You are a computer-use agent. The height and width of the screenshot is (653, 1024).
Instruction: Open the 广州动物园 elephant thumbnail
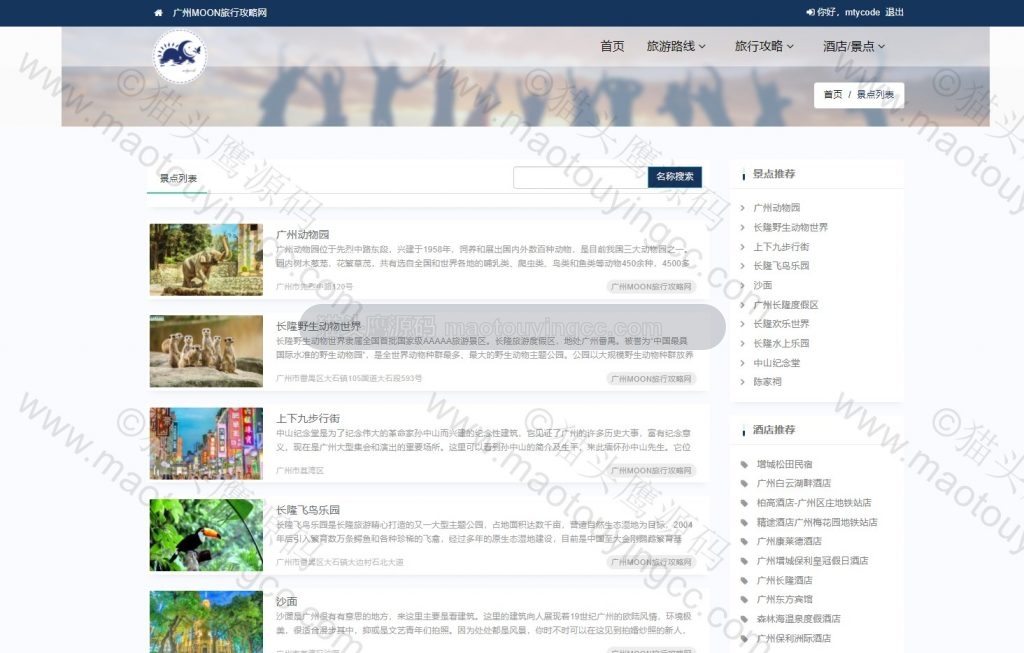(x=206, y=260)
